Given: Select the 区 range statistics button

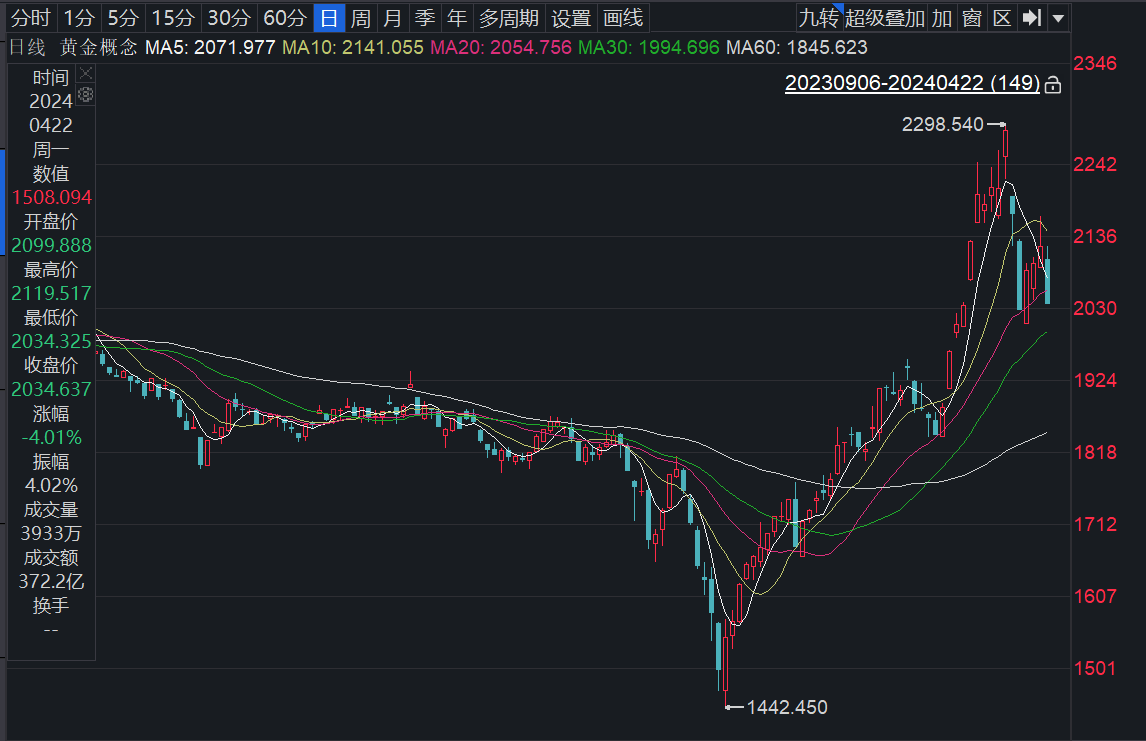Looking at the screenshot, I should [1002, 18].
